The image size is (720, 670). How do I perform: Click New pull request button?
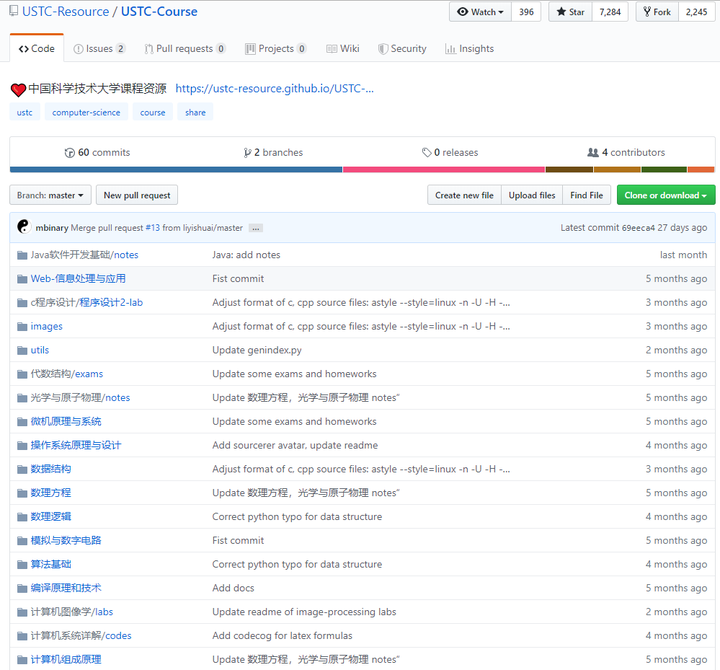click(x=137, y=195)
